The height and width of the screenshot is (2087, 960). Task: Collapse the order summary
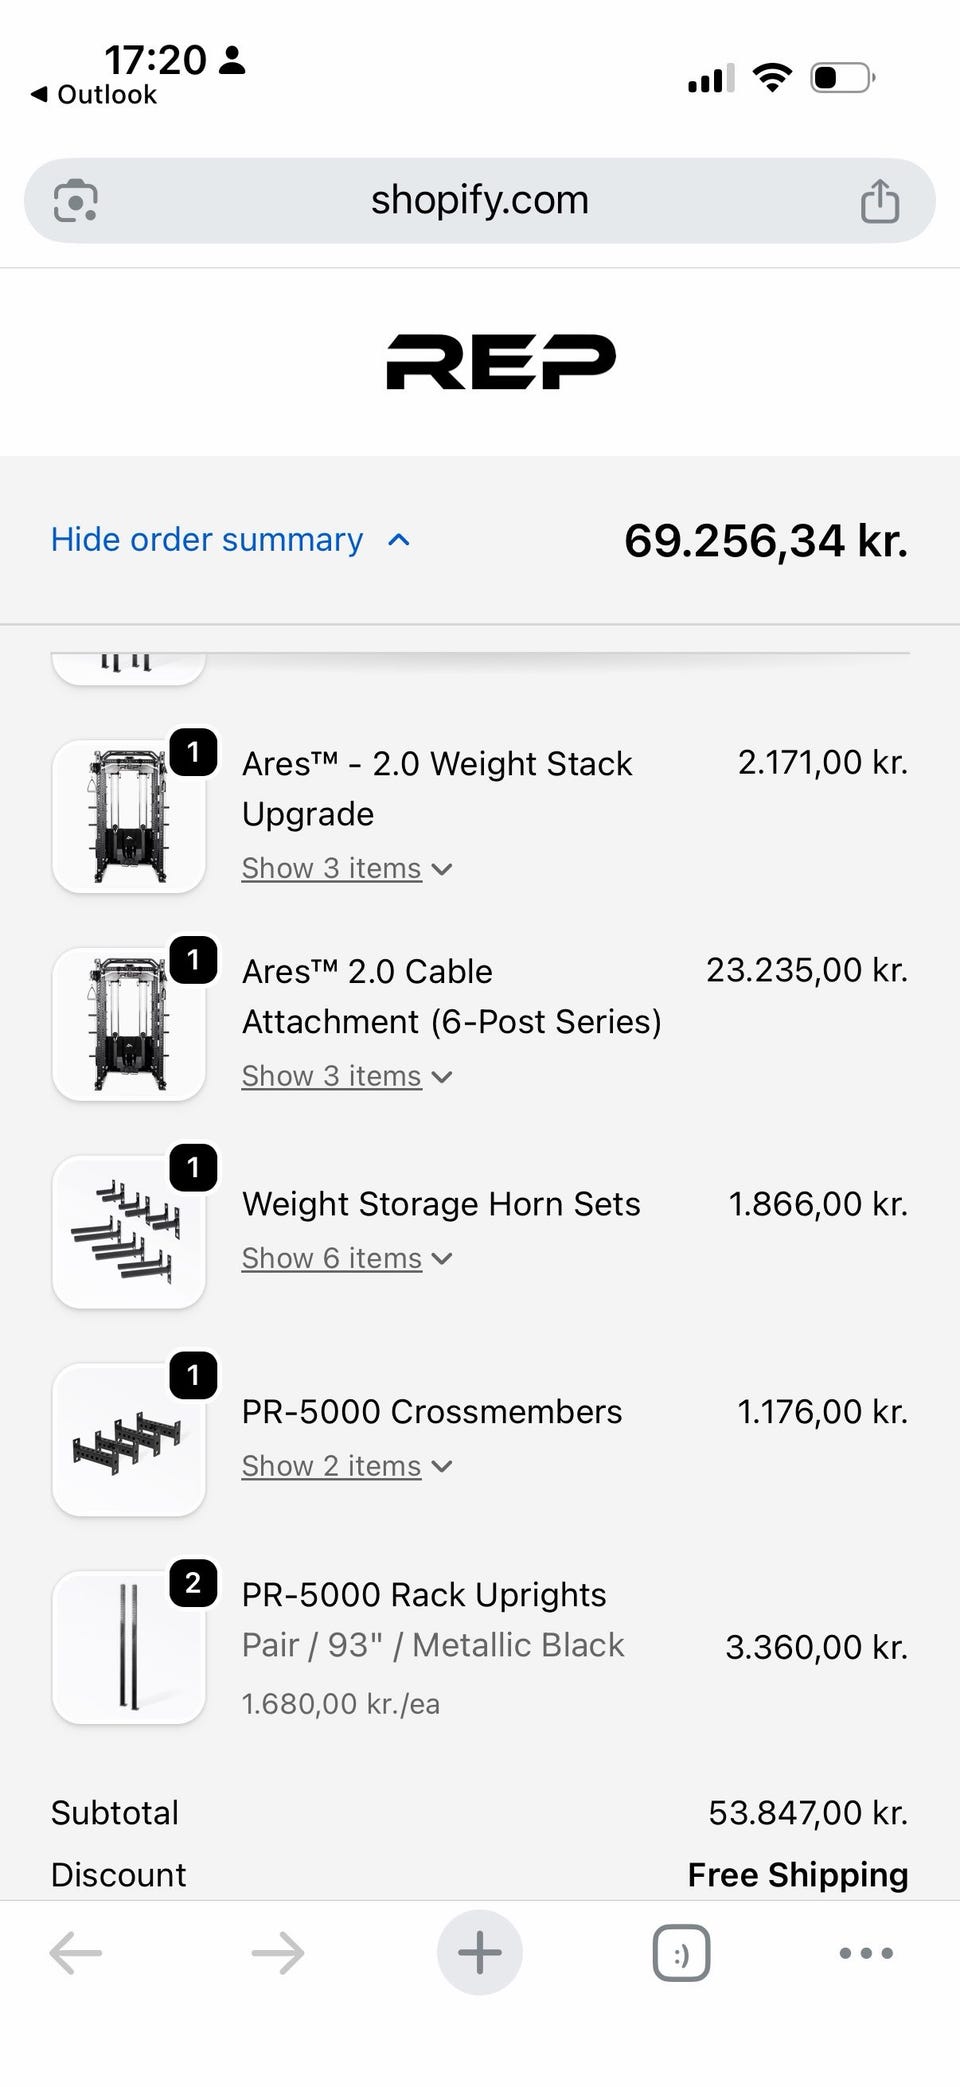click(230, 540)
